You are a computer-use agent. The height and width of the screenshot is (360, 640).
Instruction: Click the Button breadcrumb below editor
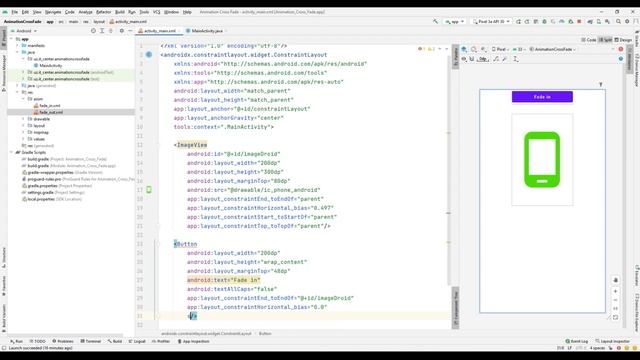[x=265, y=333]
